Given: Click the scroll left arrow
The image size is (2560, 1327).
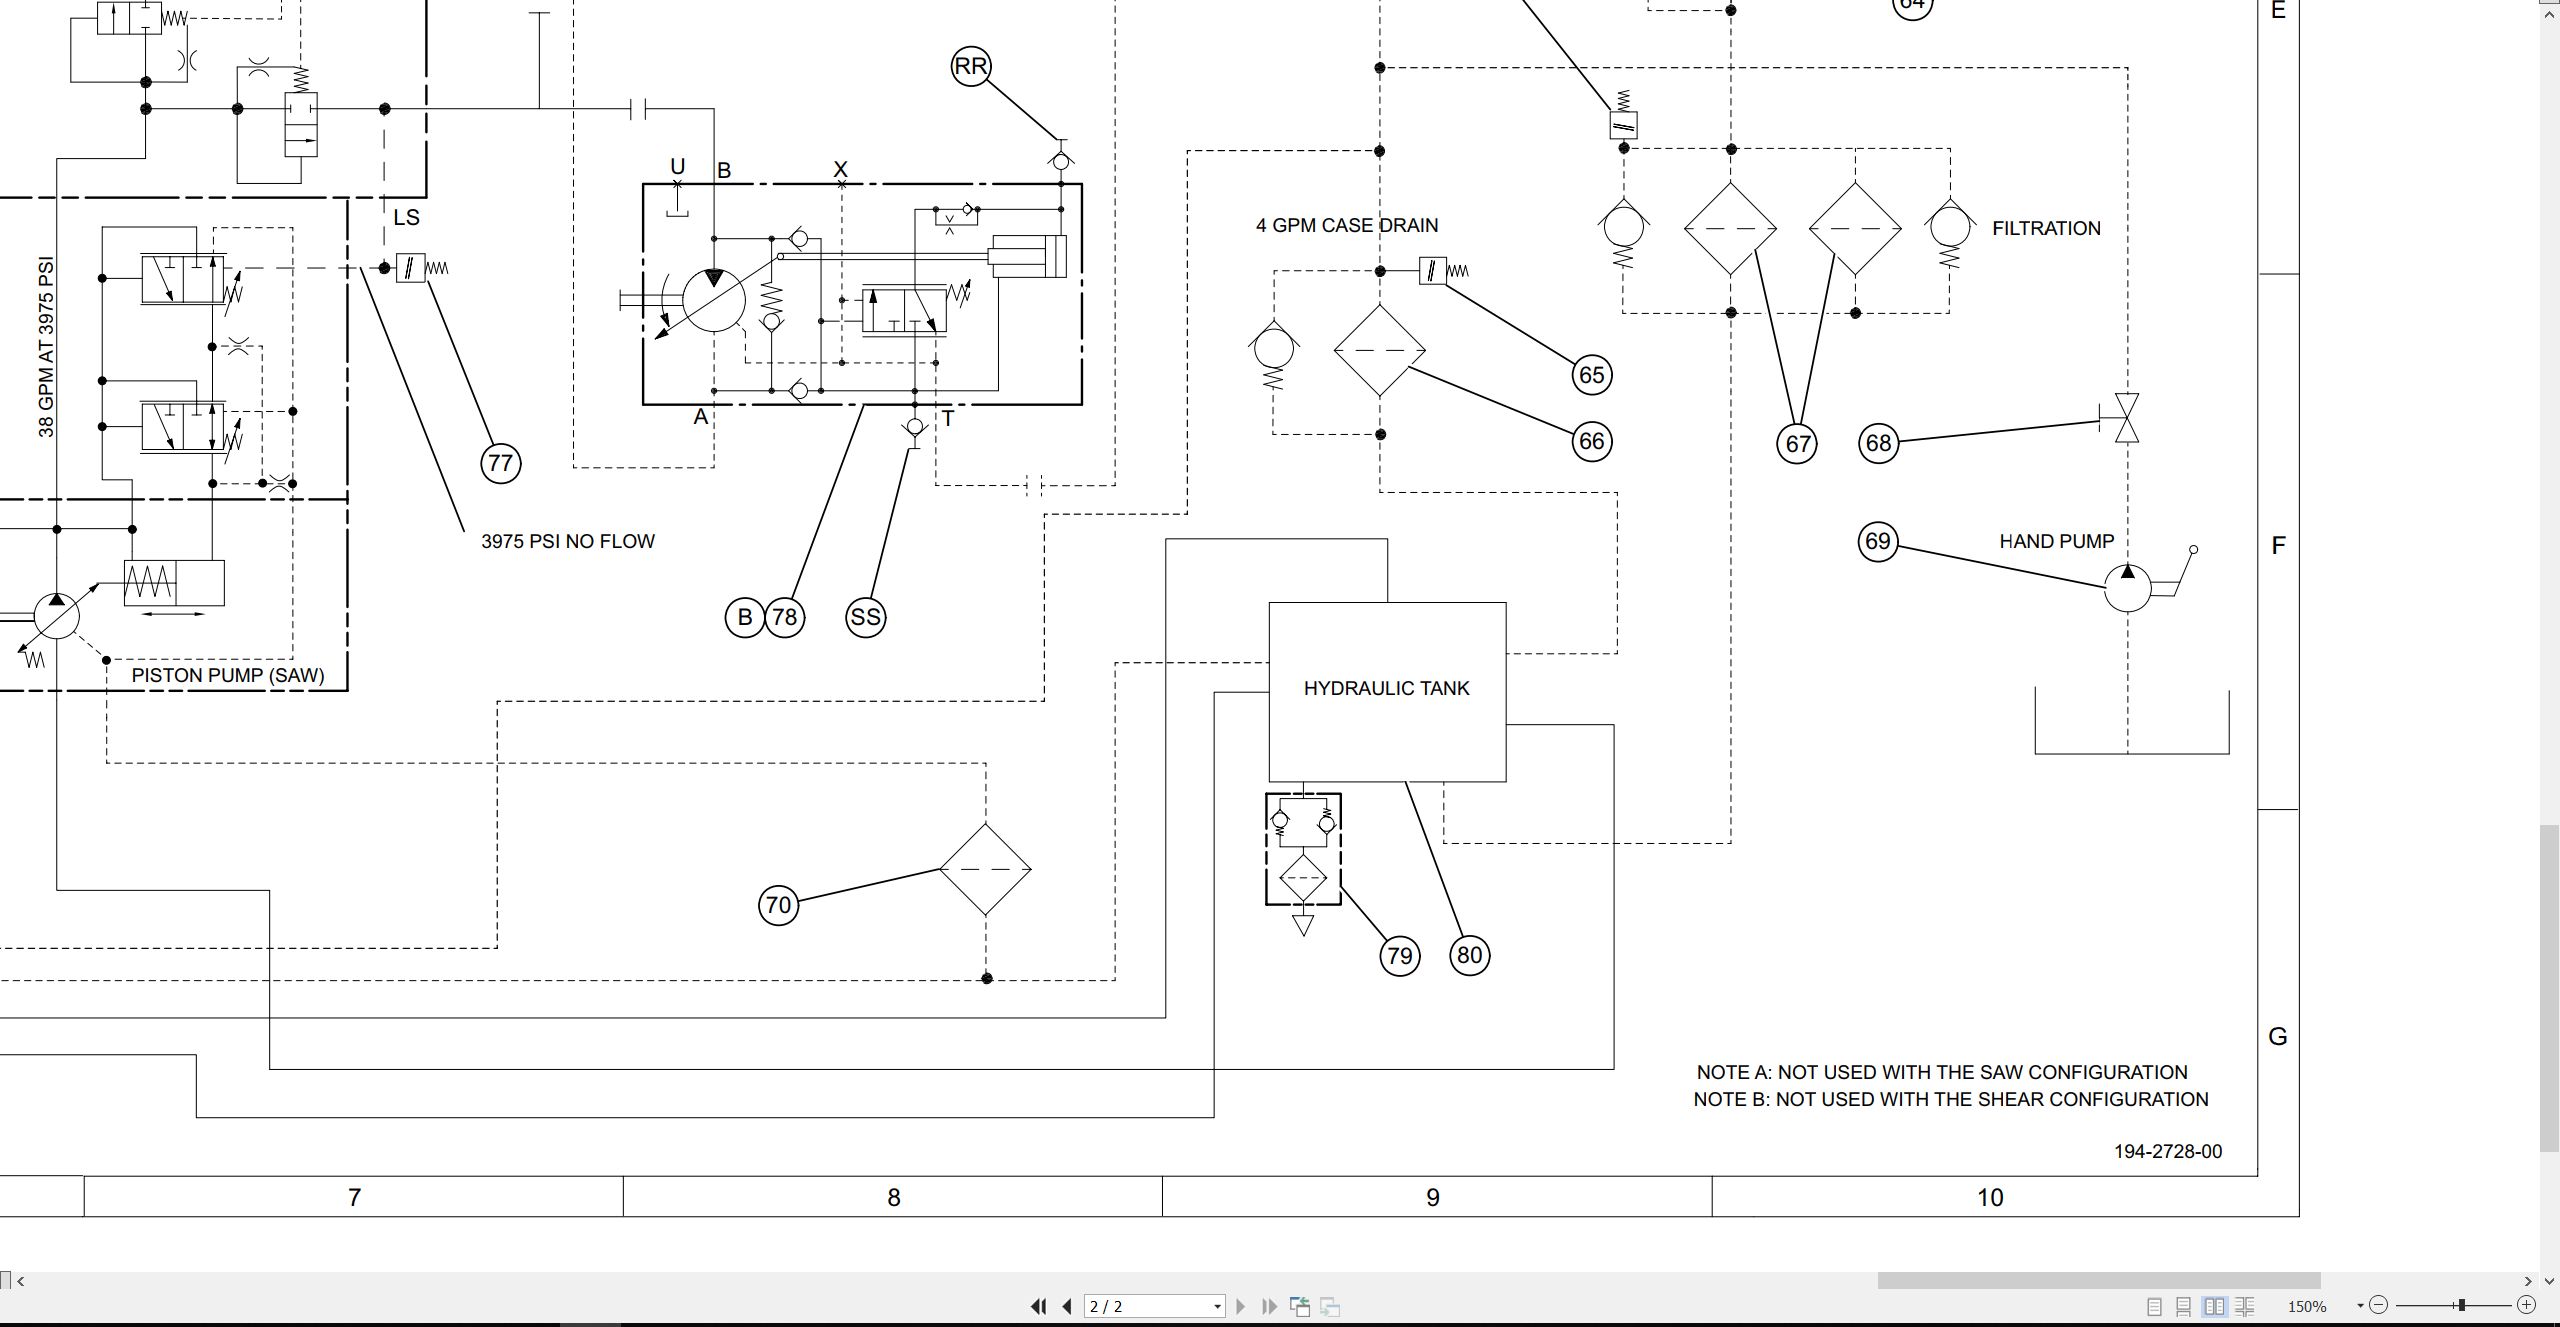Looking at the screenshot, I should coord(21,1281).
